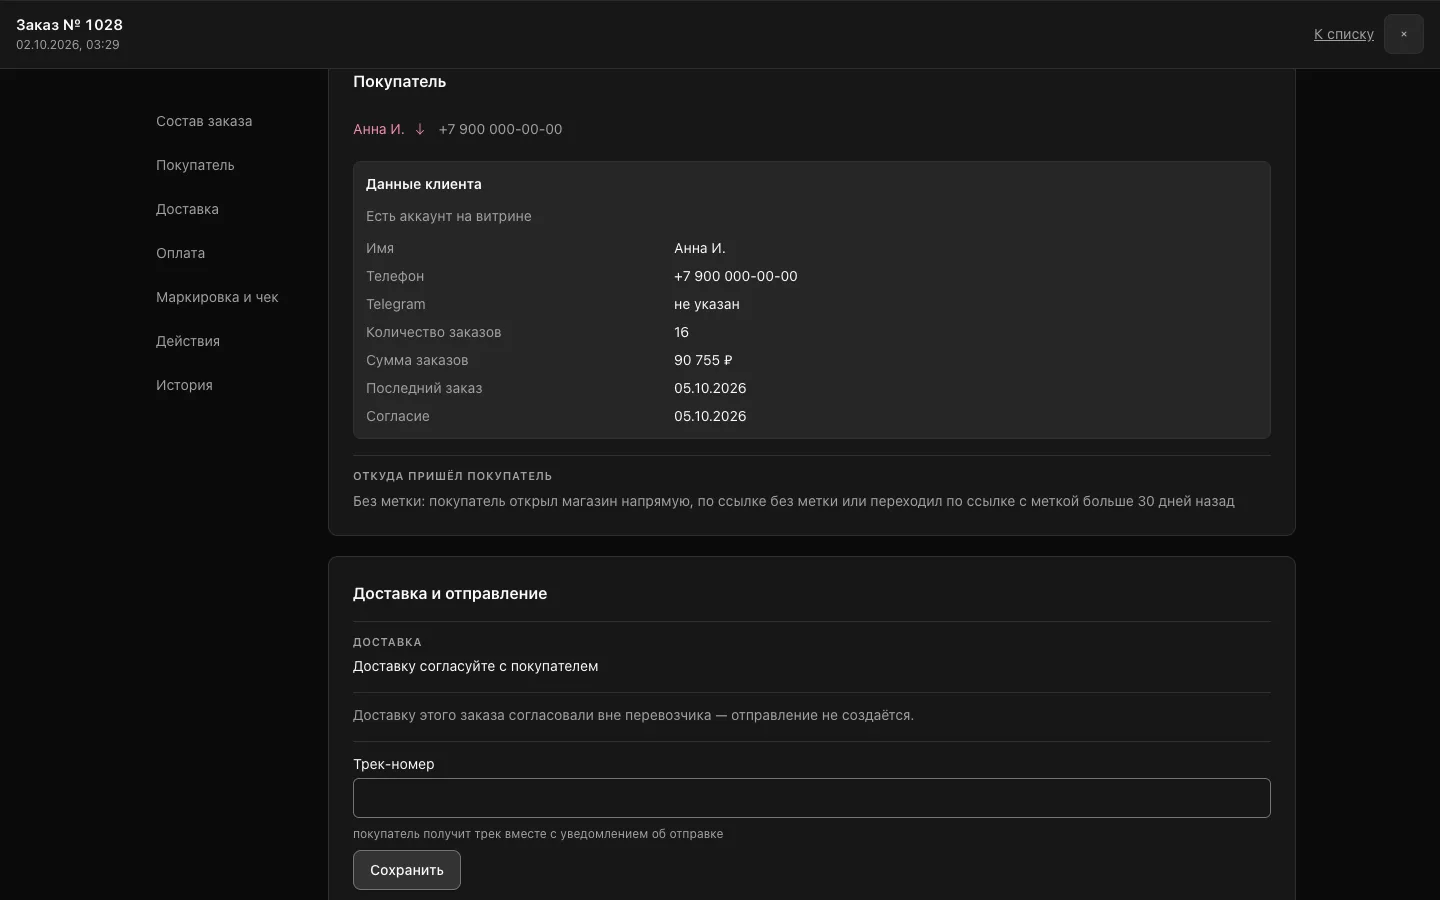Click the name value "Анна И." in Имя row
Viewport: 1440px width, 900px height.
[x=700, y=248]
